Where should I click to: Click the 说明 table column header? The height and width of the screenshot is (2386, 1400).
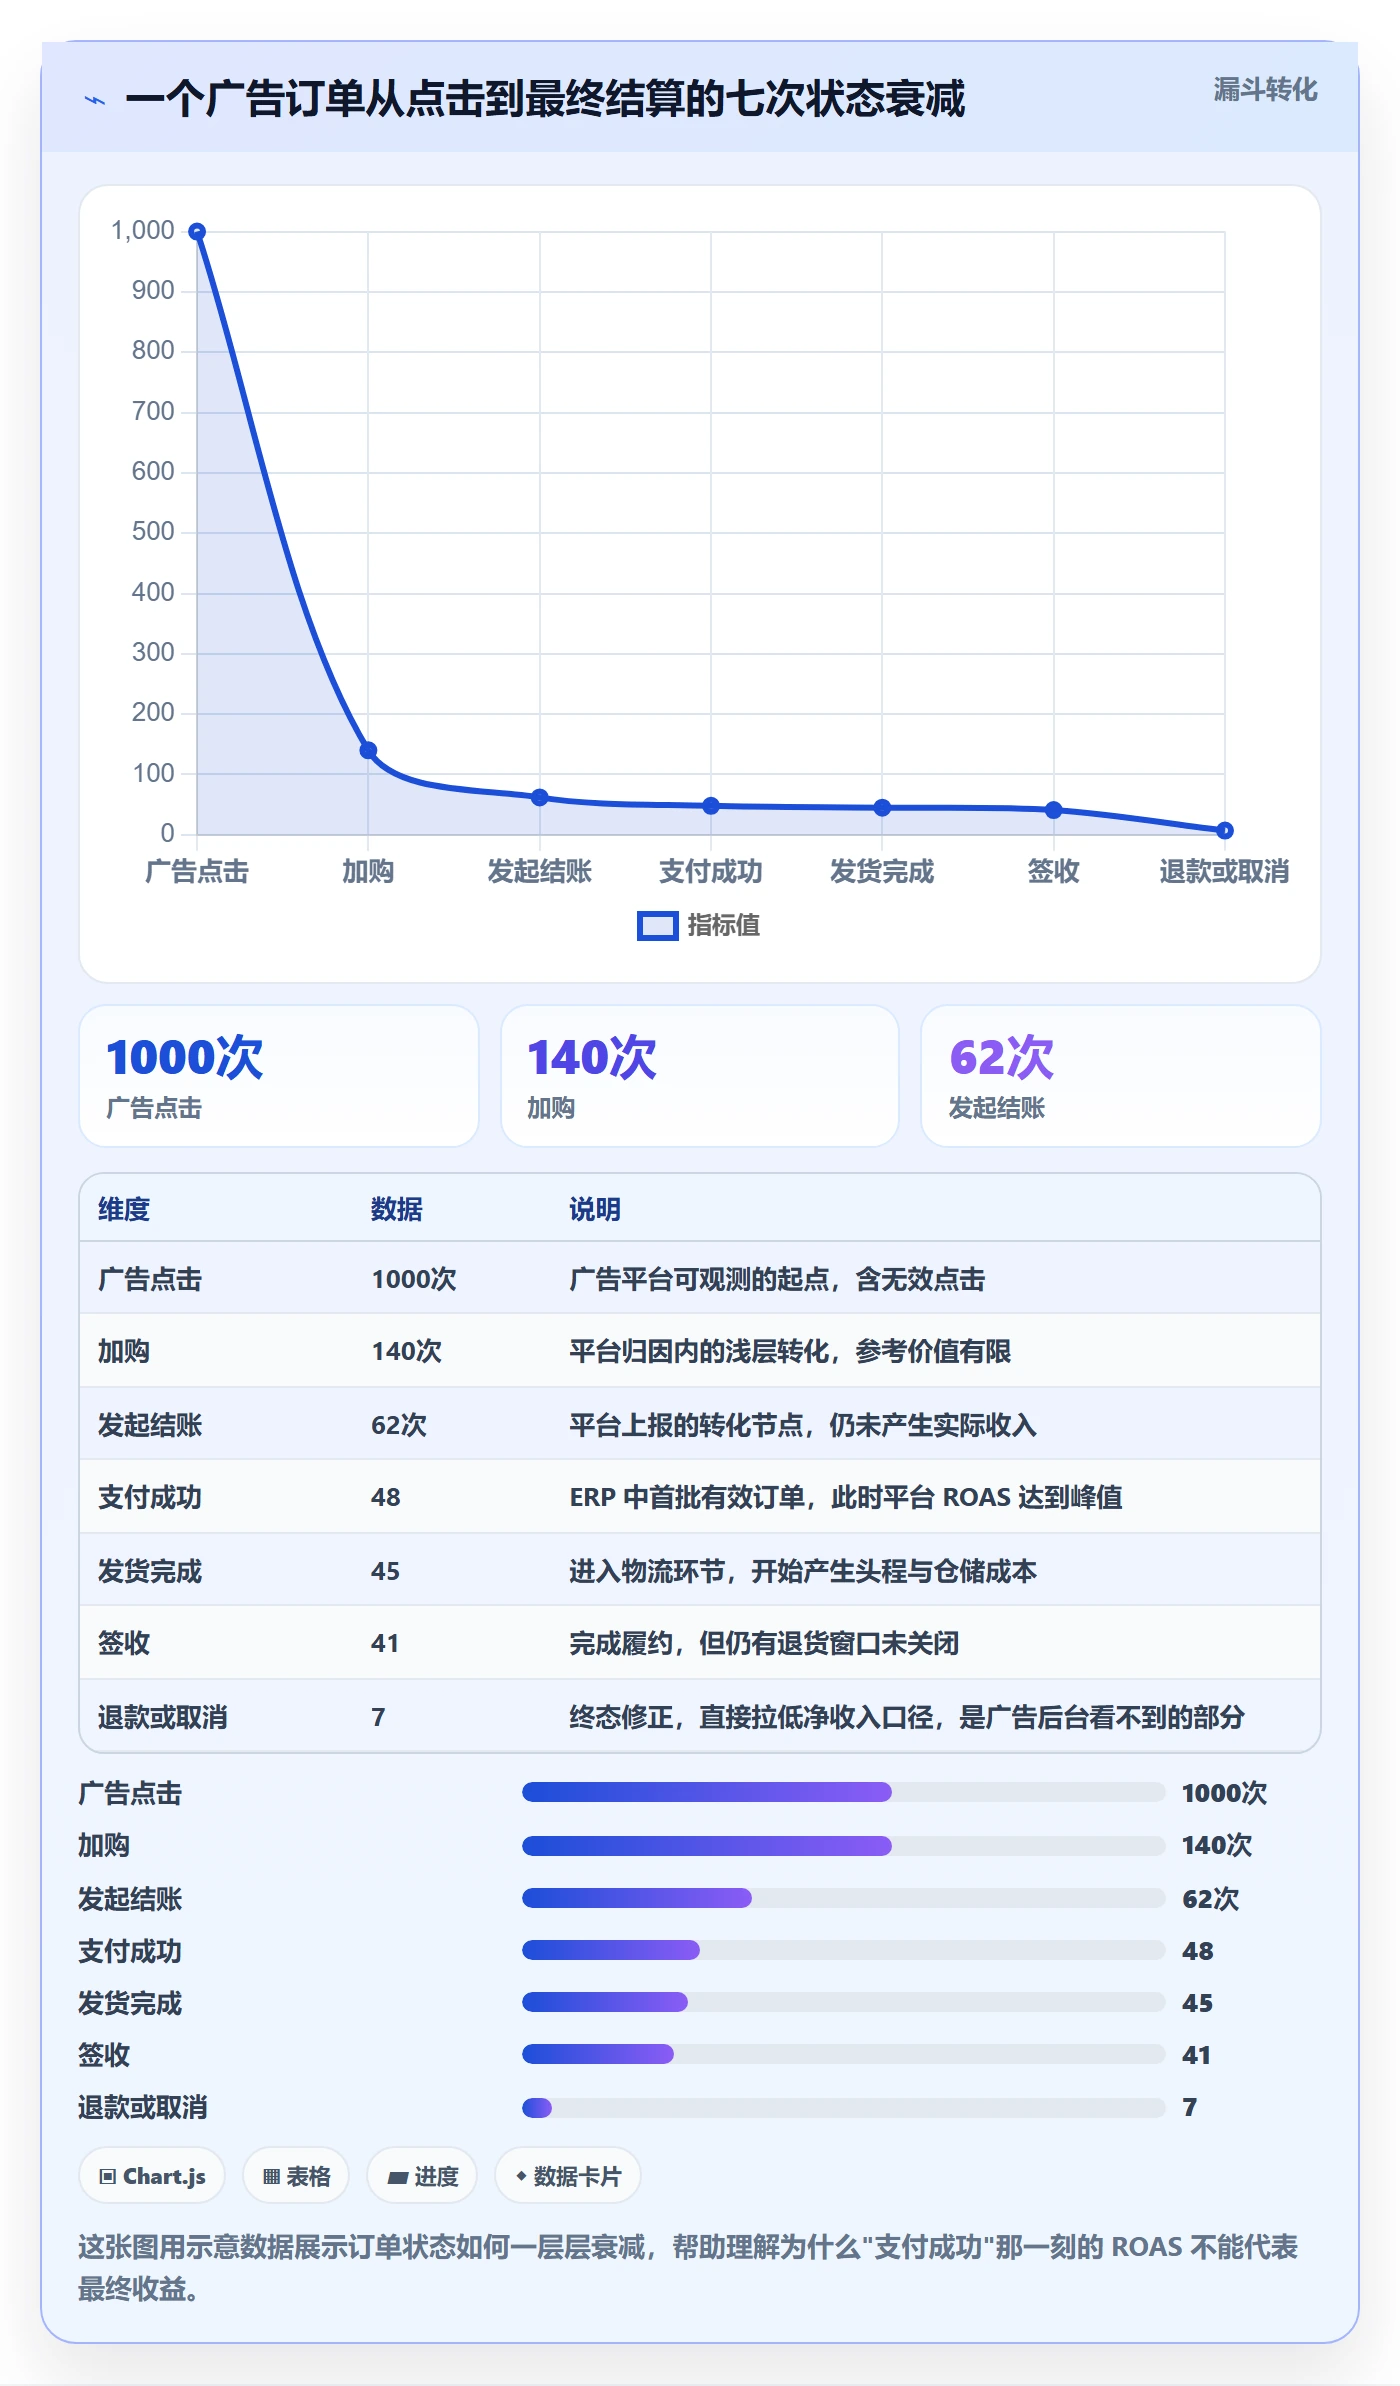coord(595,1209)
